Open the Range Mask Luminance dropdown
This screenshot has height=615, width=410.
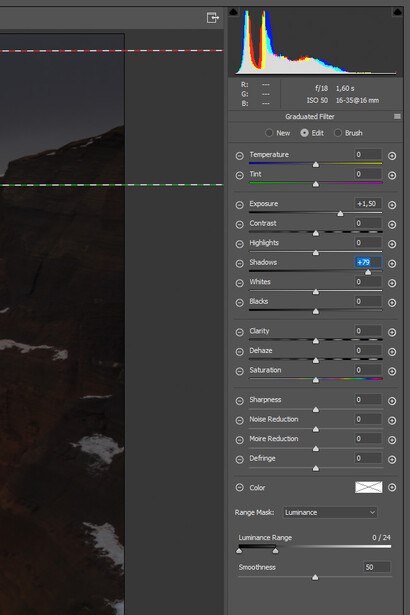pyautogui.click(x=330, y=512)
